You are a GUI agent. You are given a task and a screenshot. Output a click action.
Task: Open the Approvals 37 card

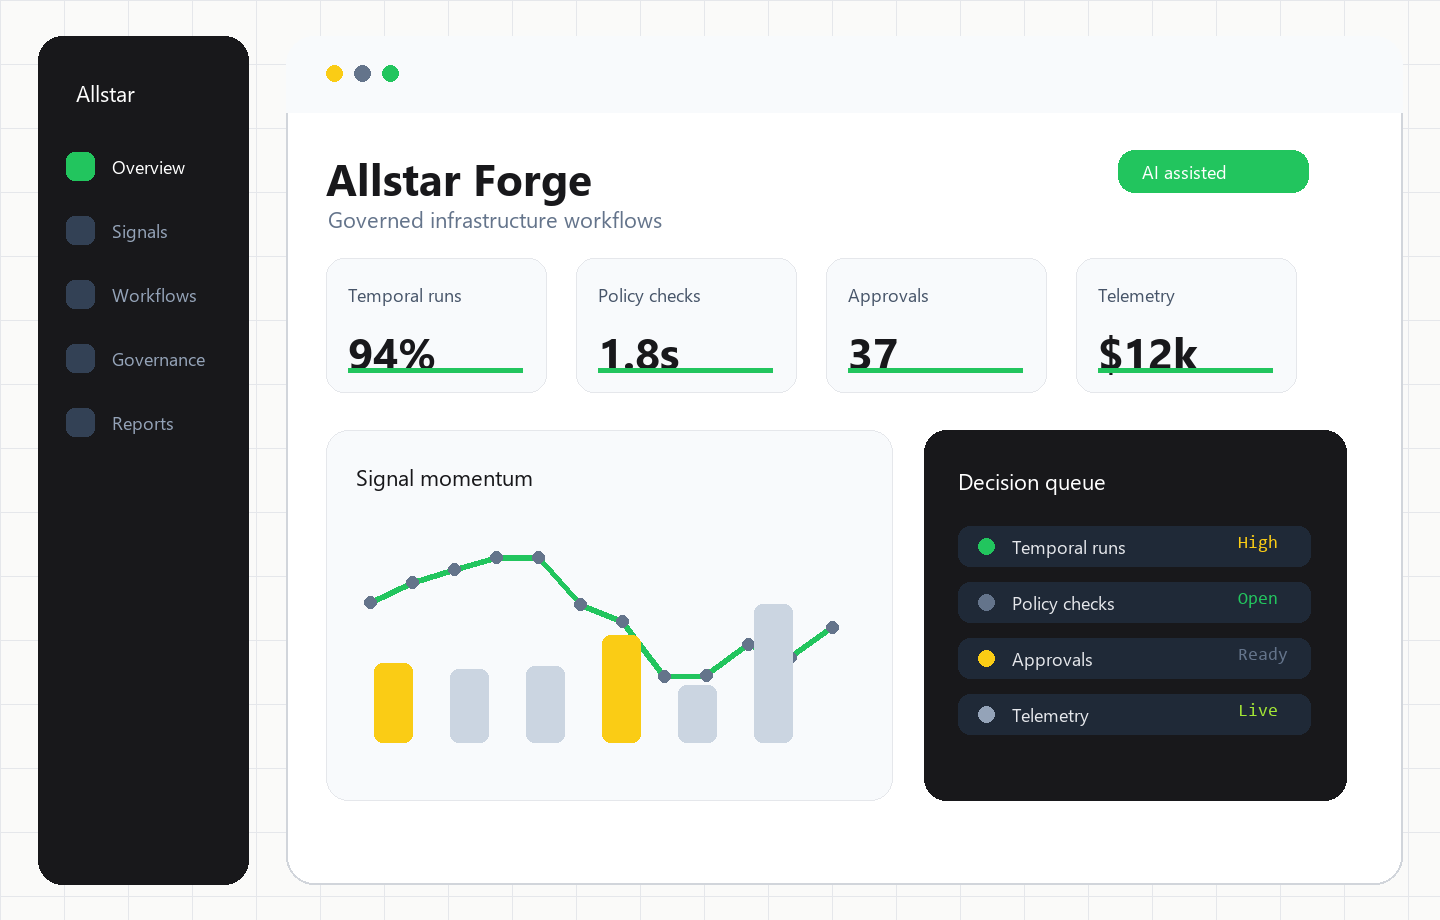tap(936, 325)
